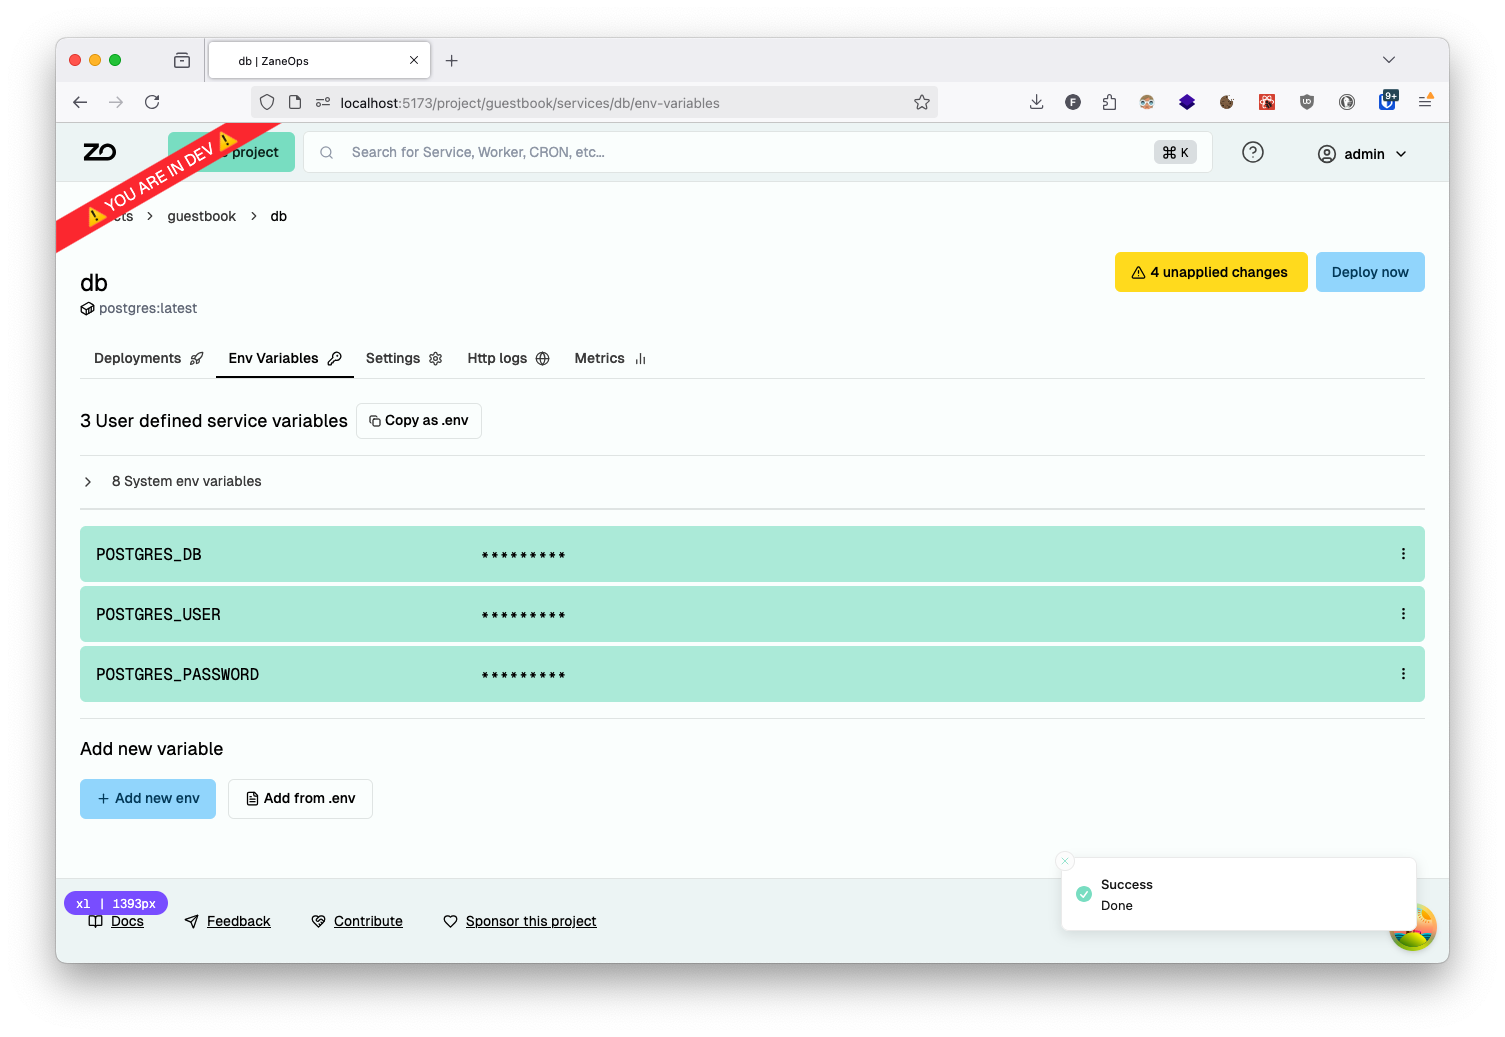This screenshot has width=1505, height=1037.
Task: Click the masked value of POSTGRES_DB
Action: click(x=523, y=555)
